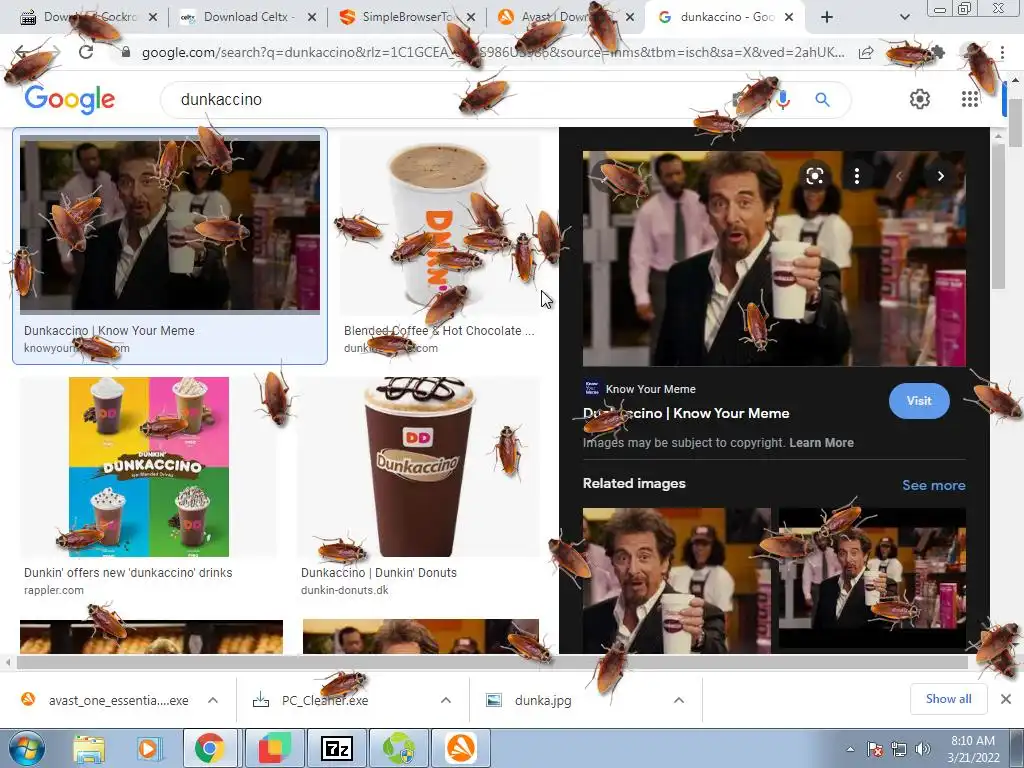Open the Learn More copyright link
The height and width of the screenshot is (768, 1024).
(821, 443)
